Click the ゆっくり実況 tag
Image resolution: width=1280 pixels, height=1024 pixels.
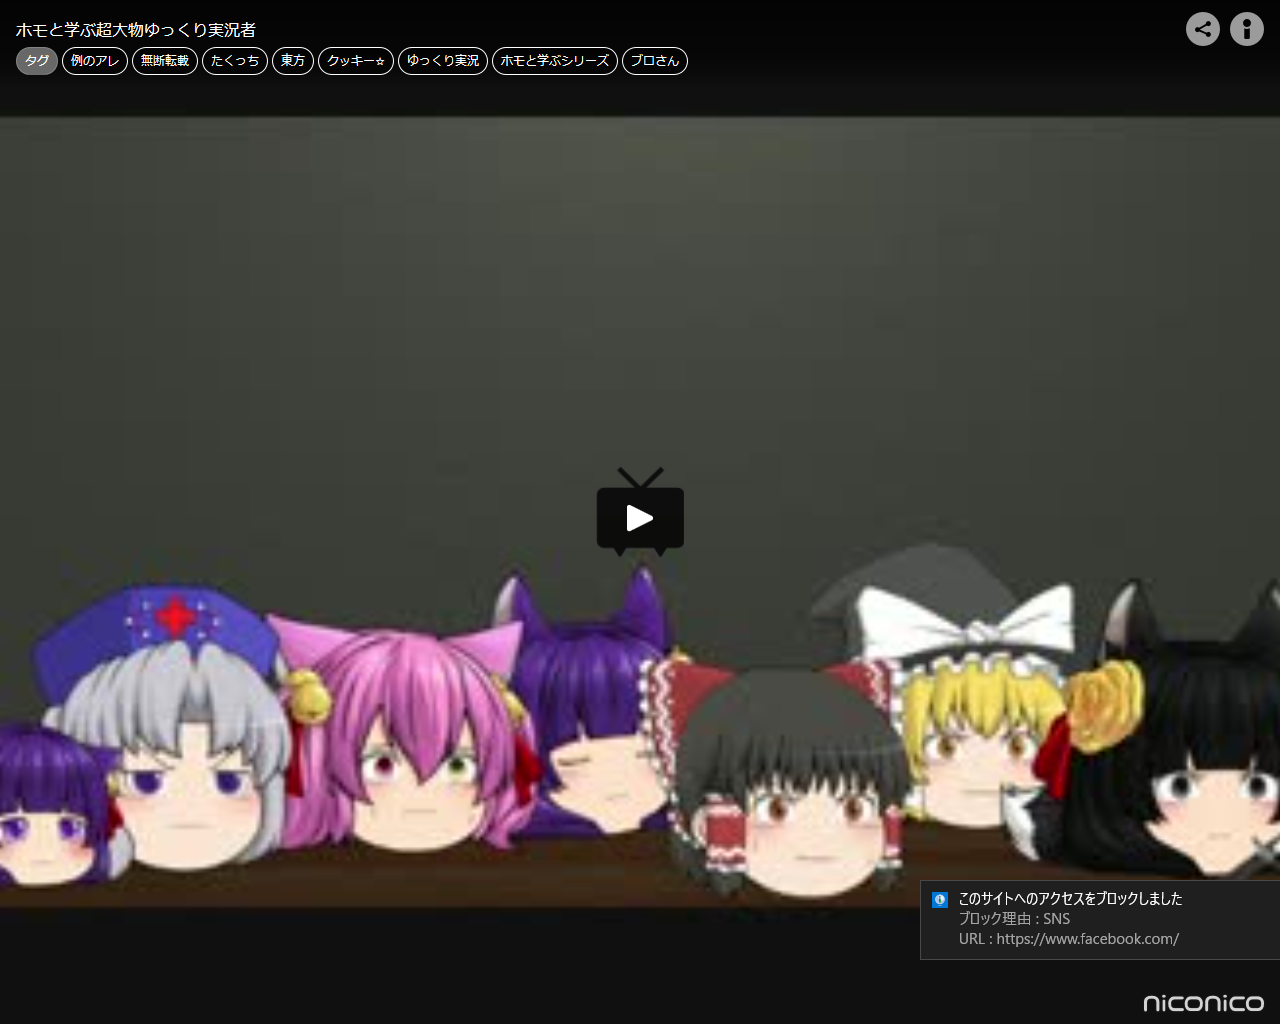point(443,61)
